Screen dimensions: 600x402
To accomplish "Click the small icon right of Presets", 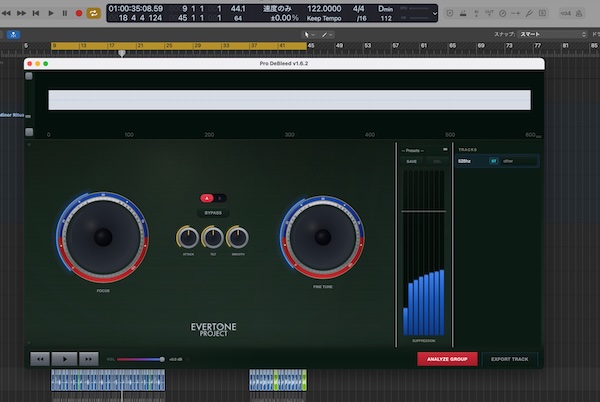I will [x=445, y=150].
